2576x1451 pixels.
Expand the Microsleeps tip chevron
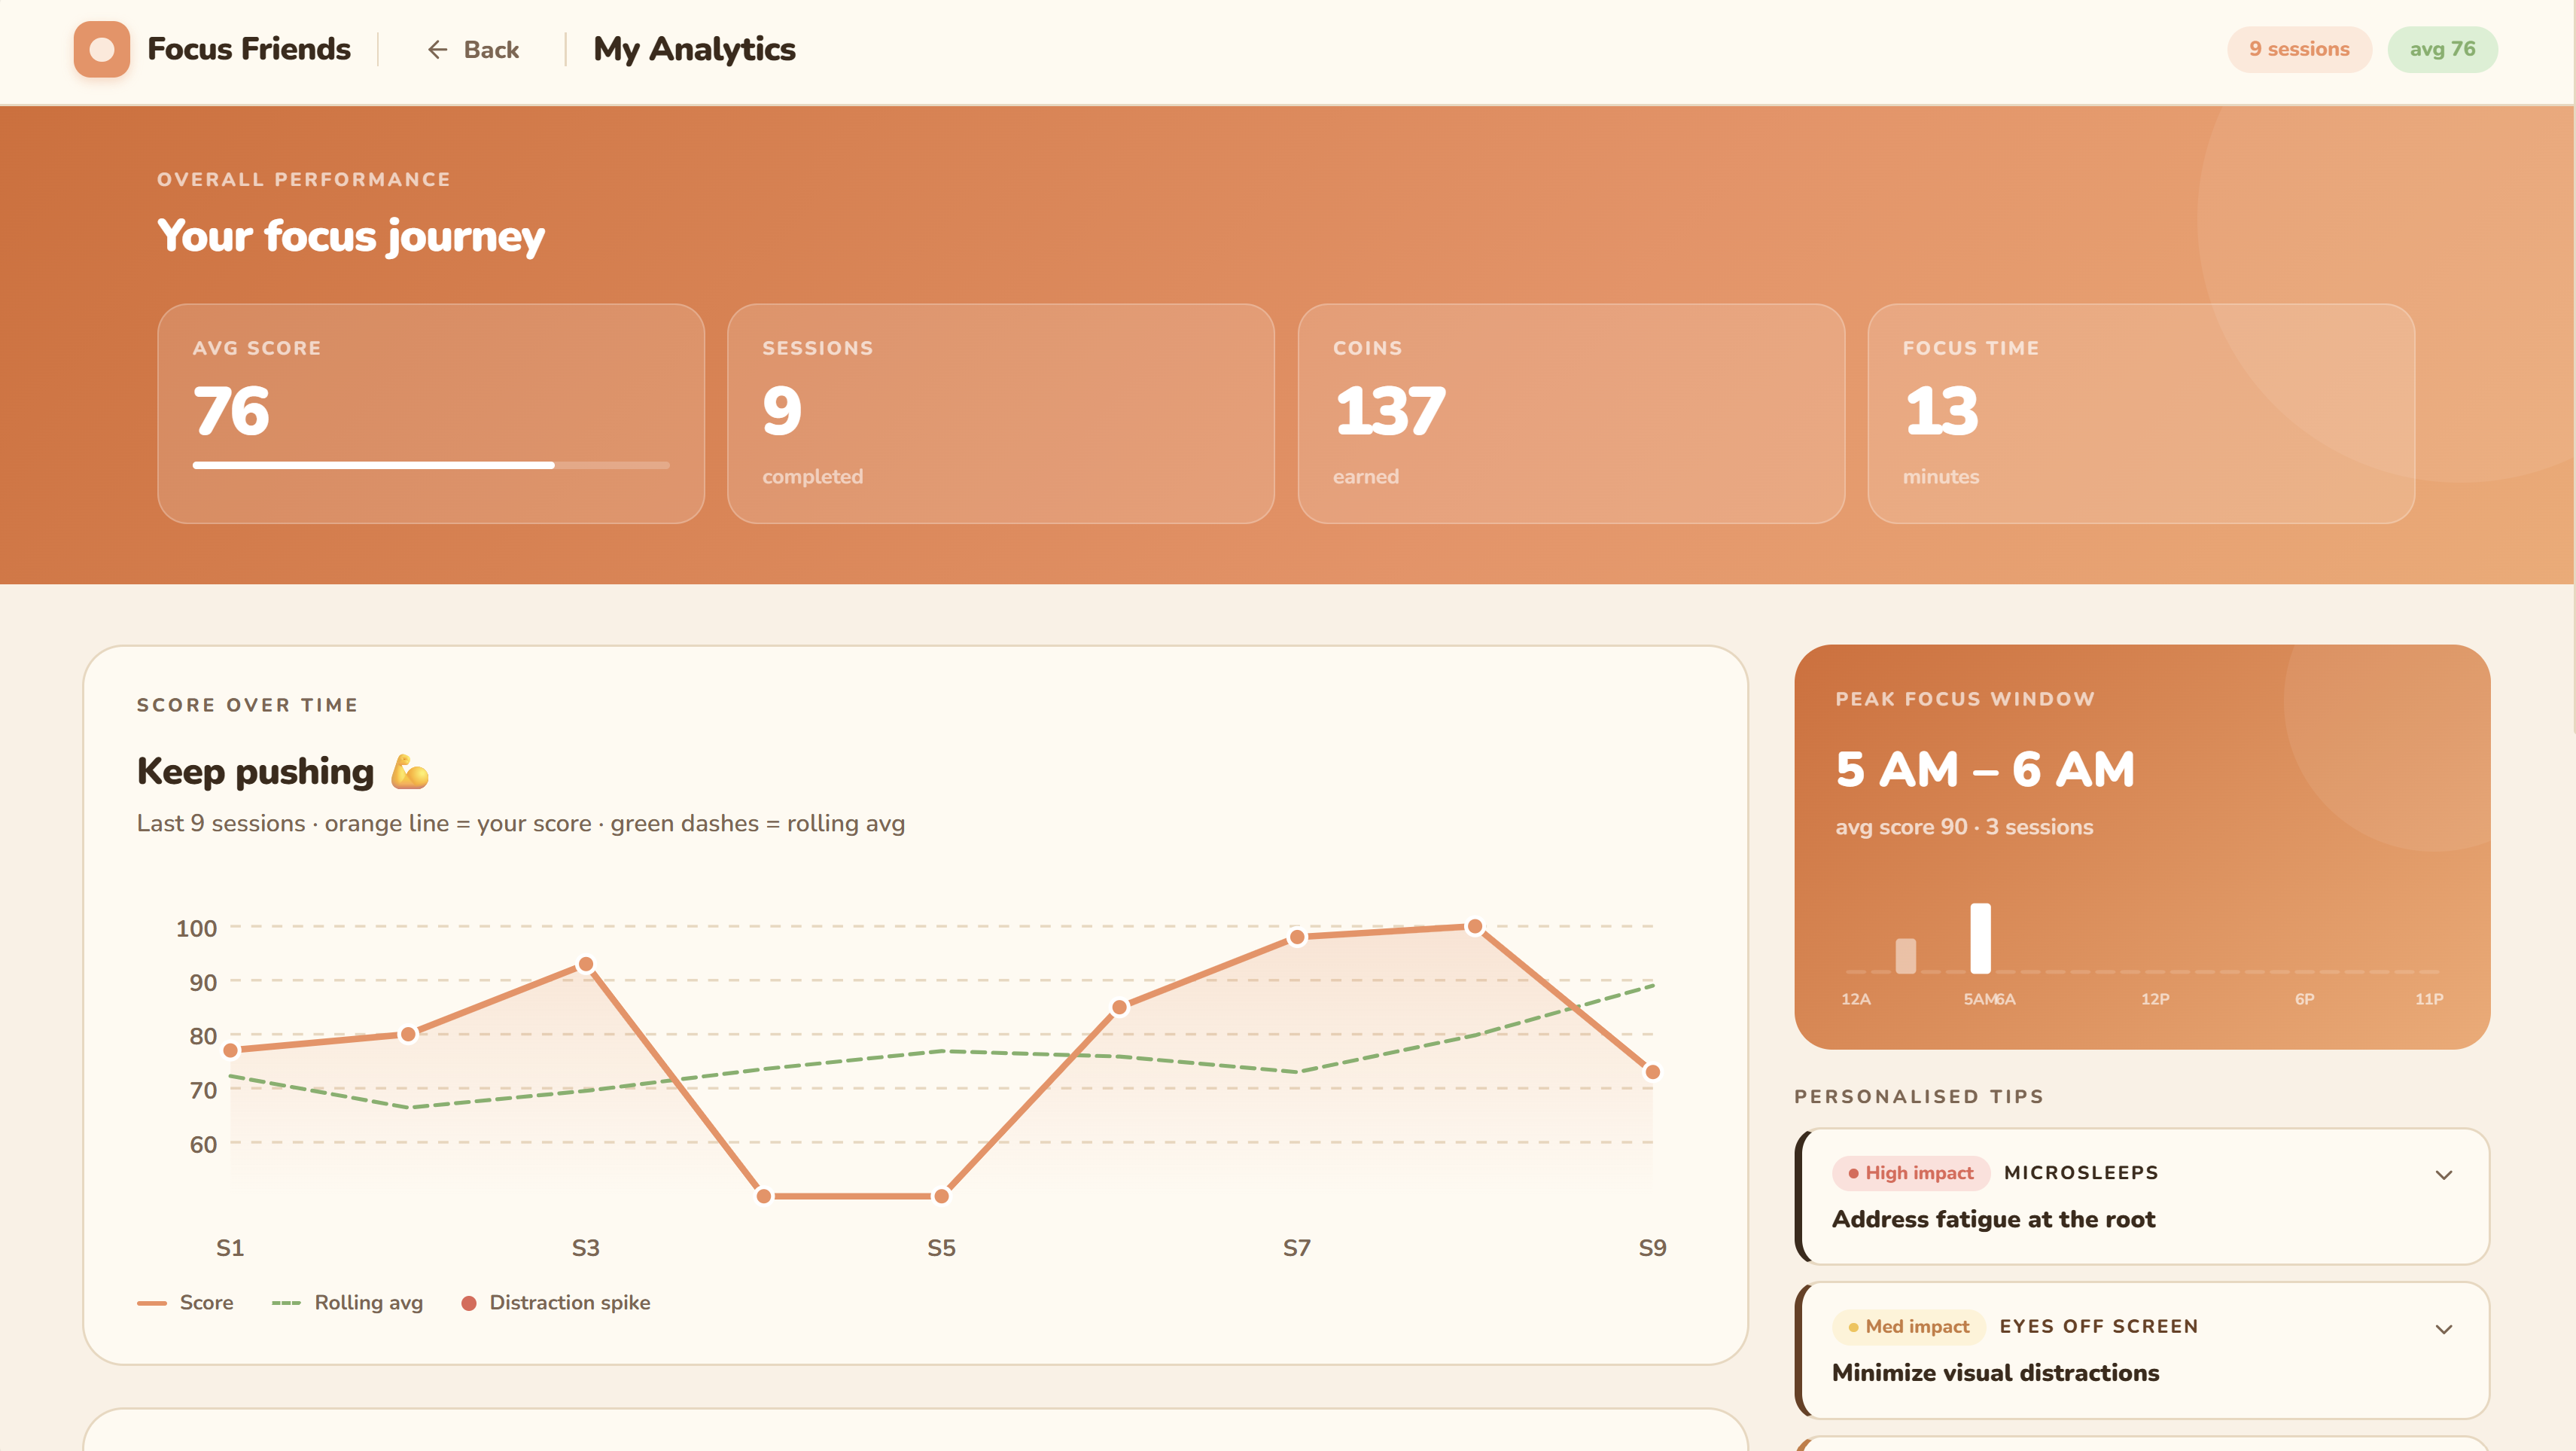coord(2443,1175)
